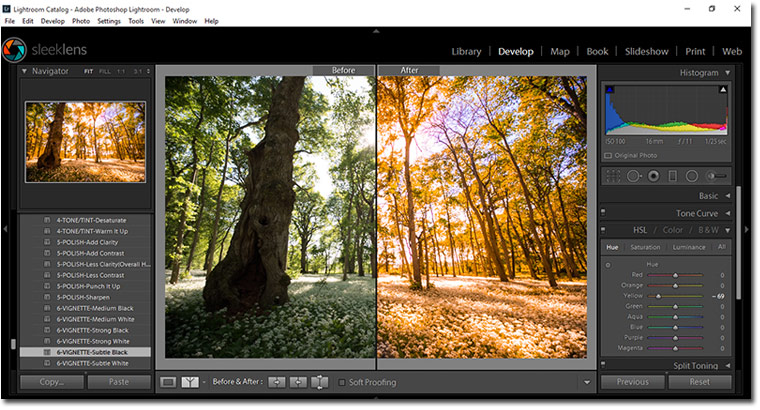Set Navigator zoom to FIT
This screenshot has width=760, height=410.
88,71
